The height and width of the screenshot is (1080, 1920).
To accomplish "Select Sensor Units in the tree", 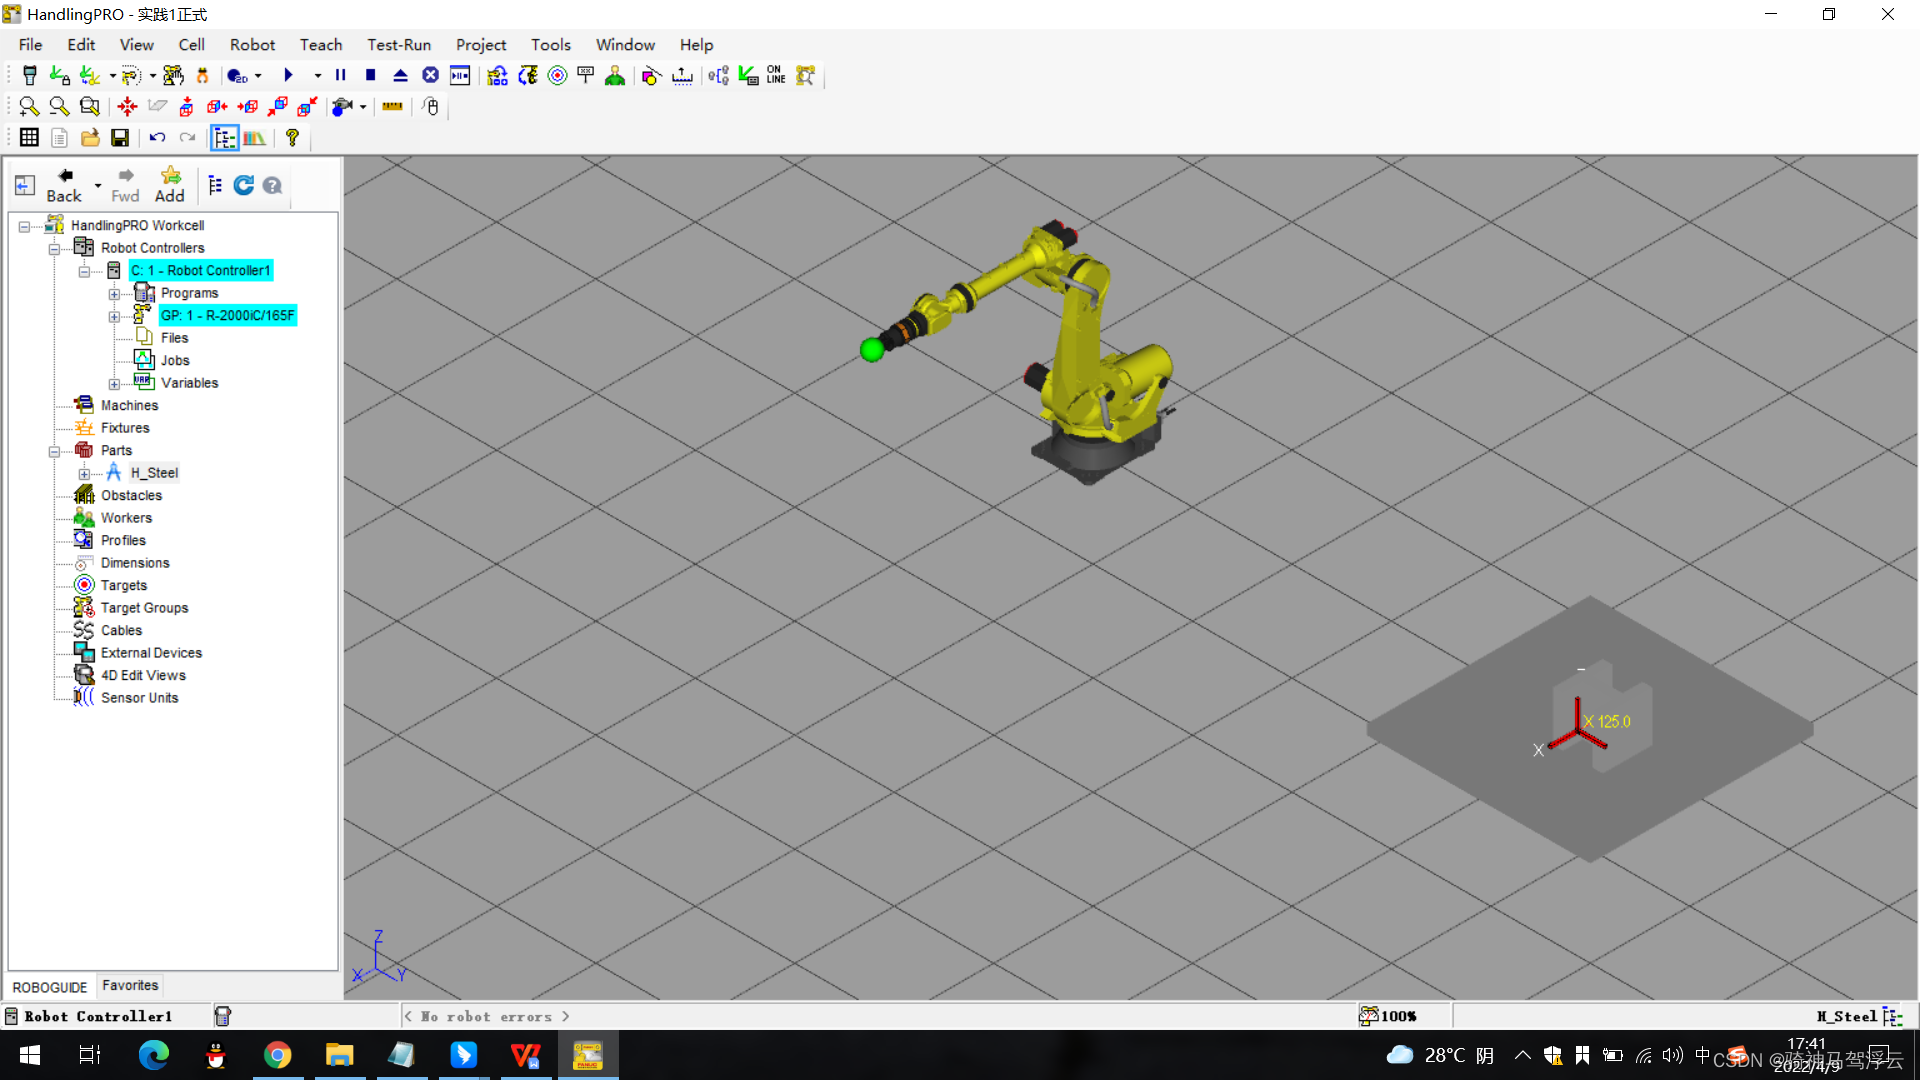I will [x=139, y=698].
